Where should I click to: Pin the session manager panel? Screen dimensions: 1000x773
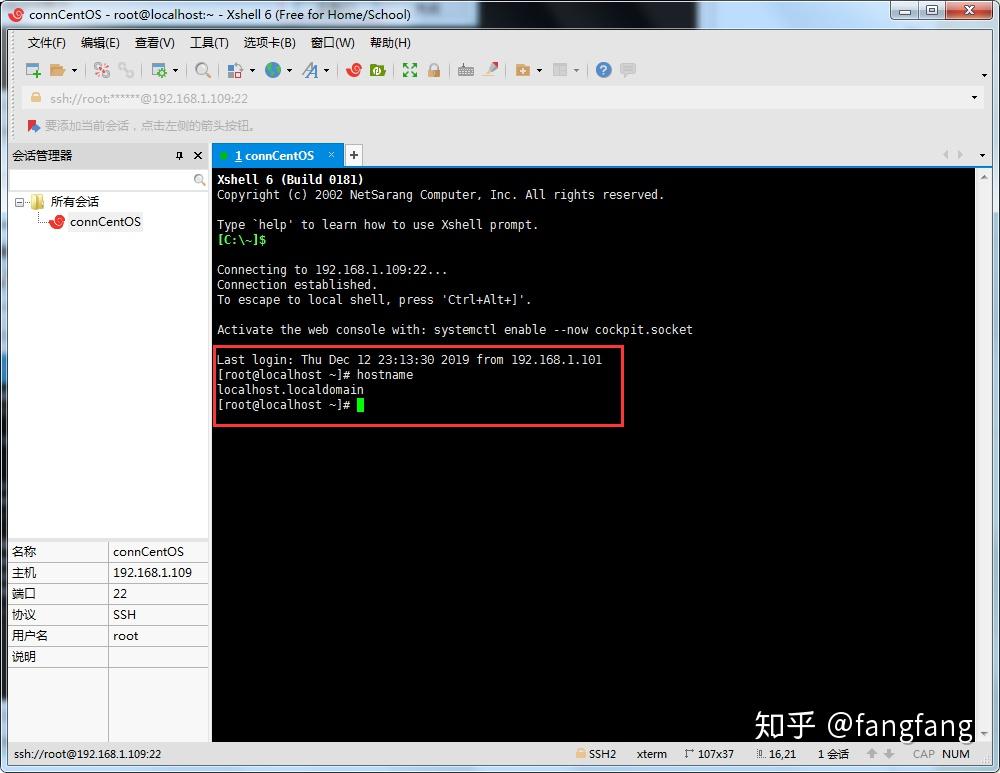pyautogui.click(x=180, y=155)
